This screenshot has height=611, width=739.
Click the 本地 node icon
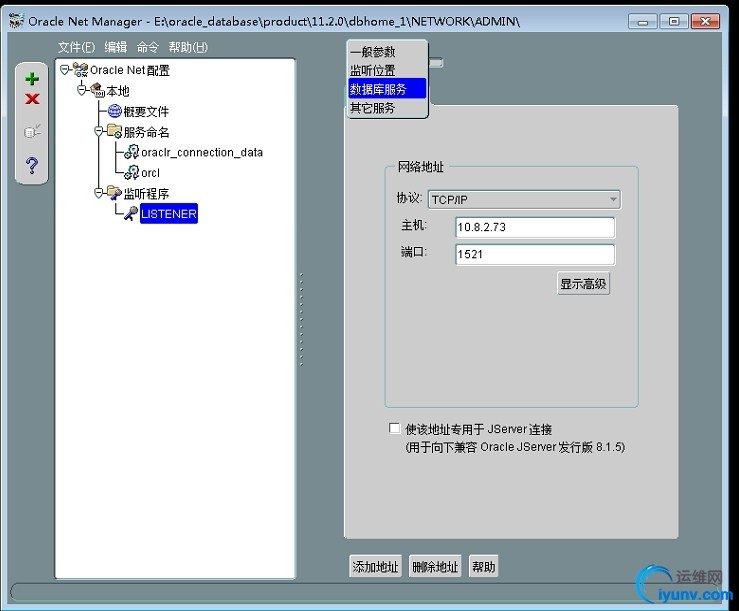(98, 91)
